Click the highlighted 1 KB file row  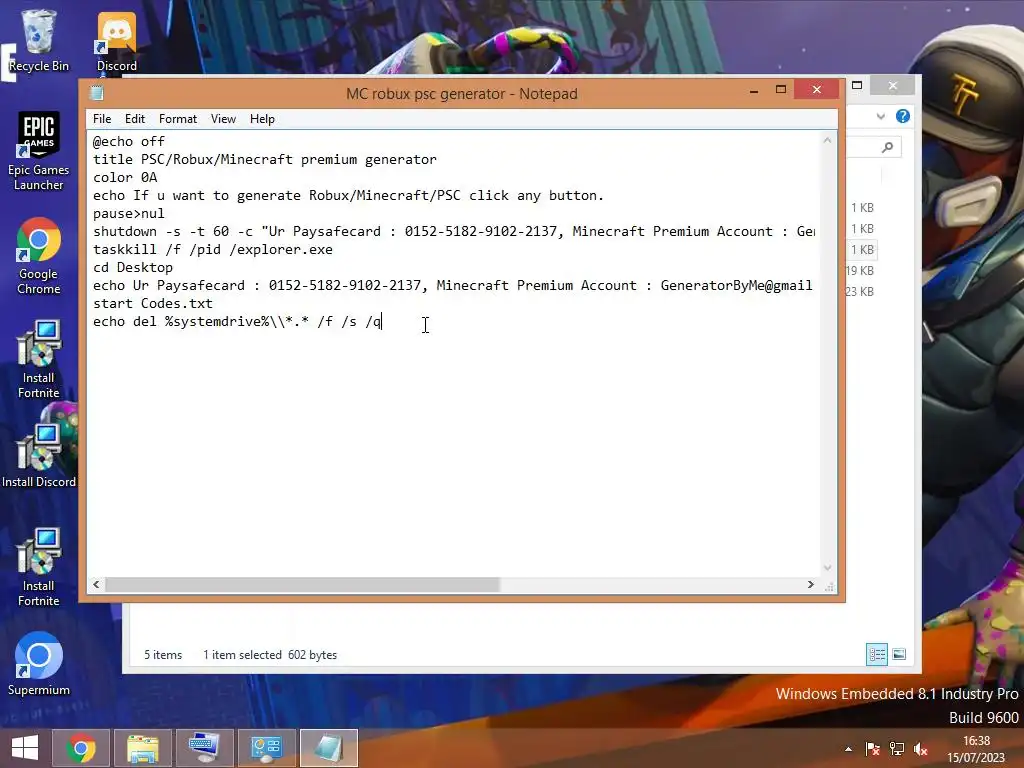[862, 249]
